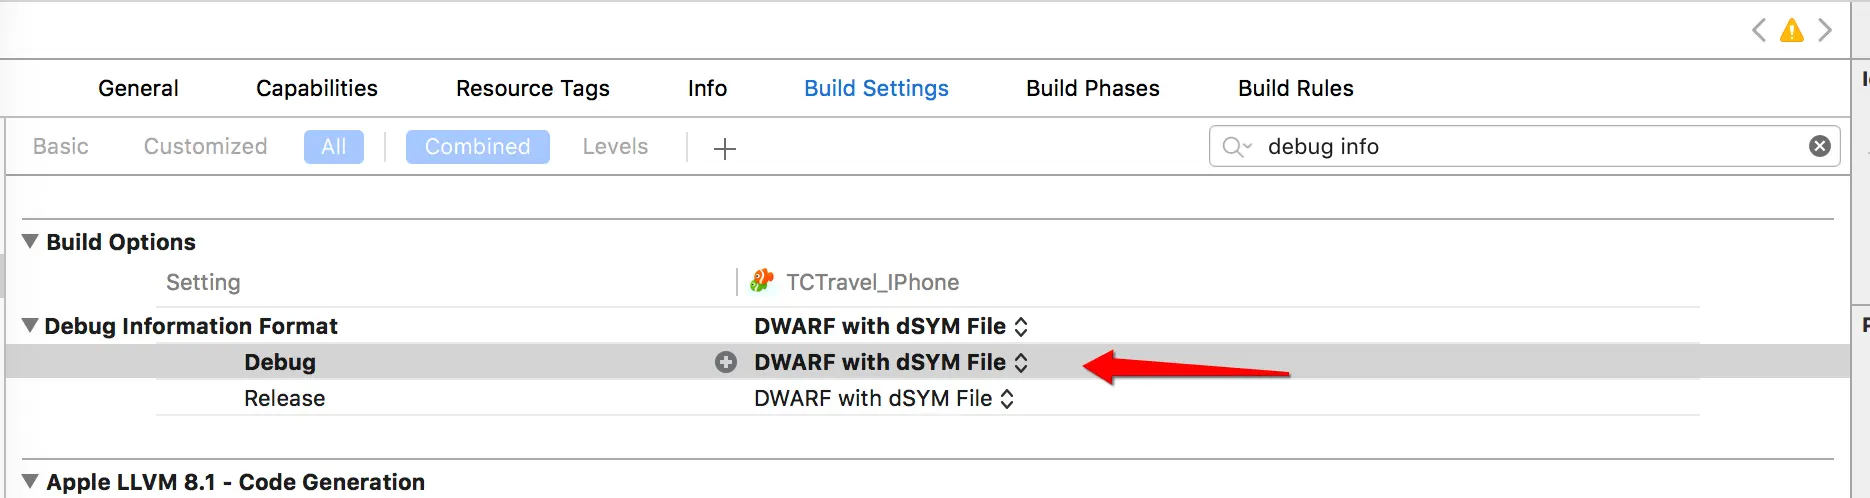The width and height of the screenshot is (1870, 498).
Task: Collapse the Build Options section
Action: click(31, 241)
